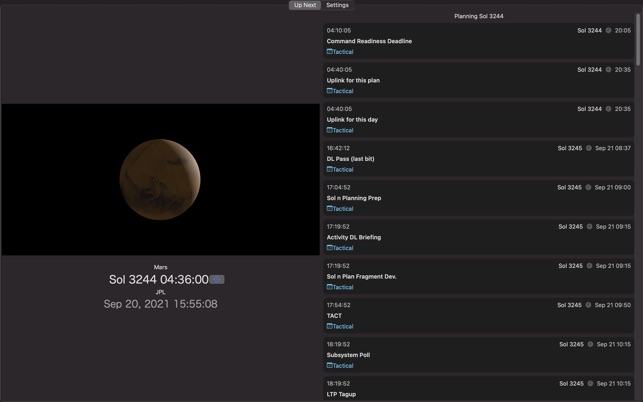Click the Mars globe image
The image size is (643, 402).
coord(160,179)
